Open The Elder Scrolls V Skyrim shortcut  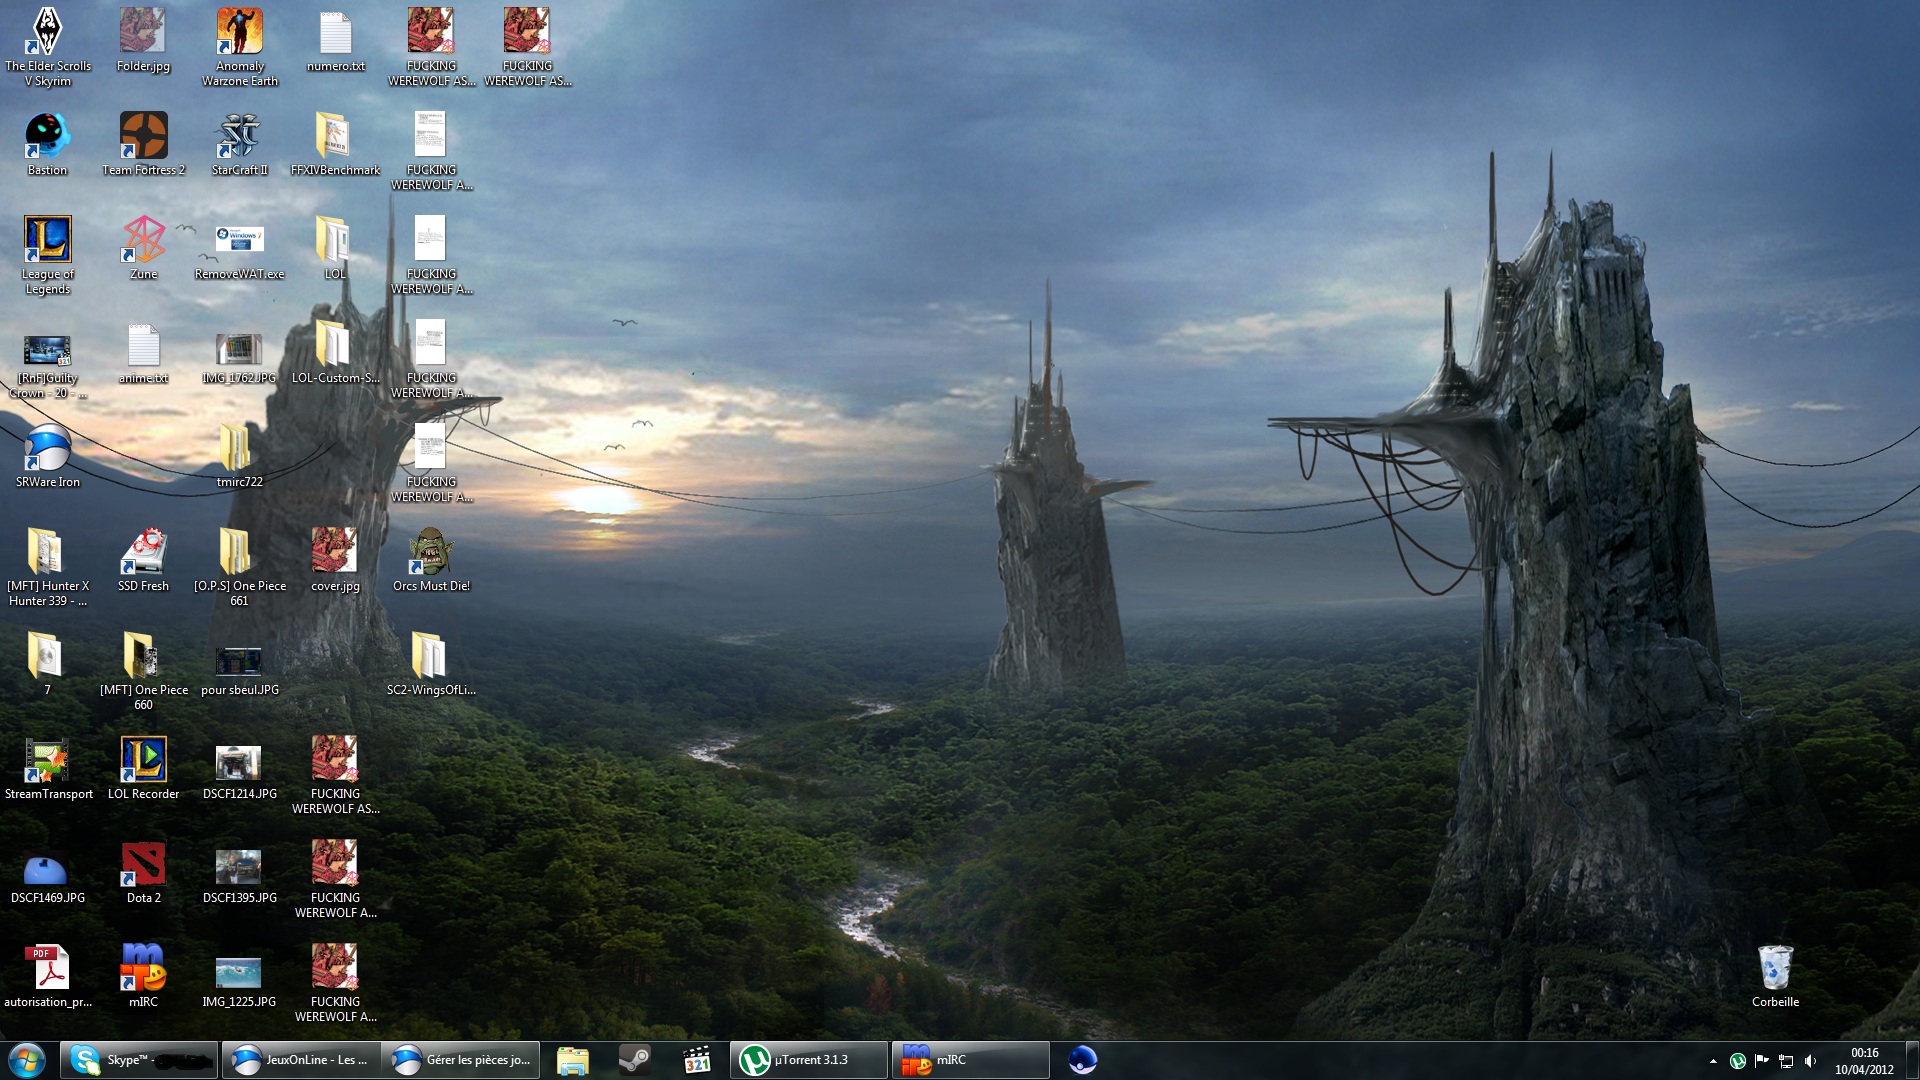pyautogui.click(x=47, y=46)
